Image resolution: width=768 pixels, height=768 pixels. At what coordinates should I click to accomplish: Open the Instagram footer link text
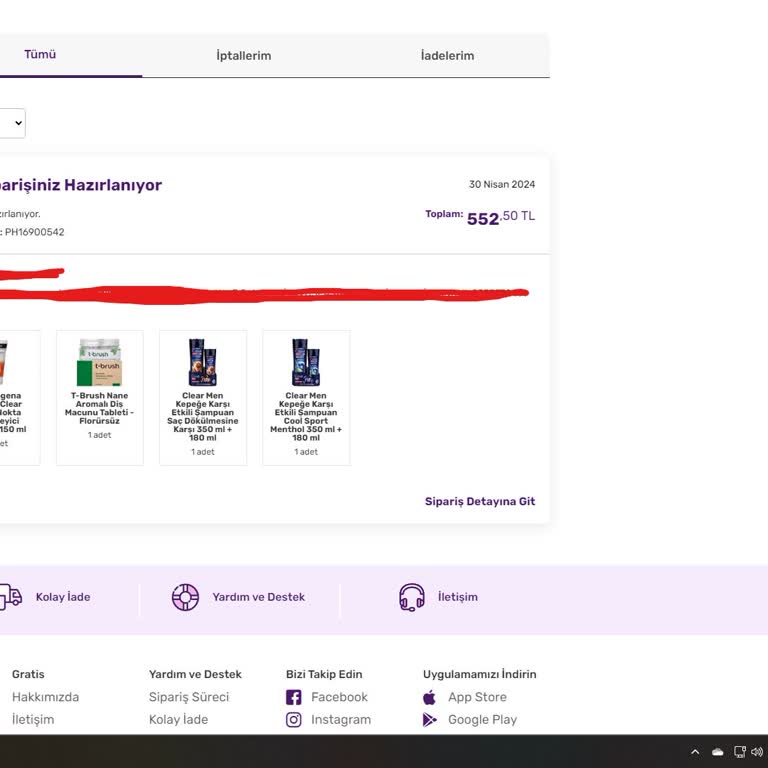tap(341, 720)
